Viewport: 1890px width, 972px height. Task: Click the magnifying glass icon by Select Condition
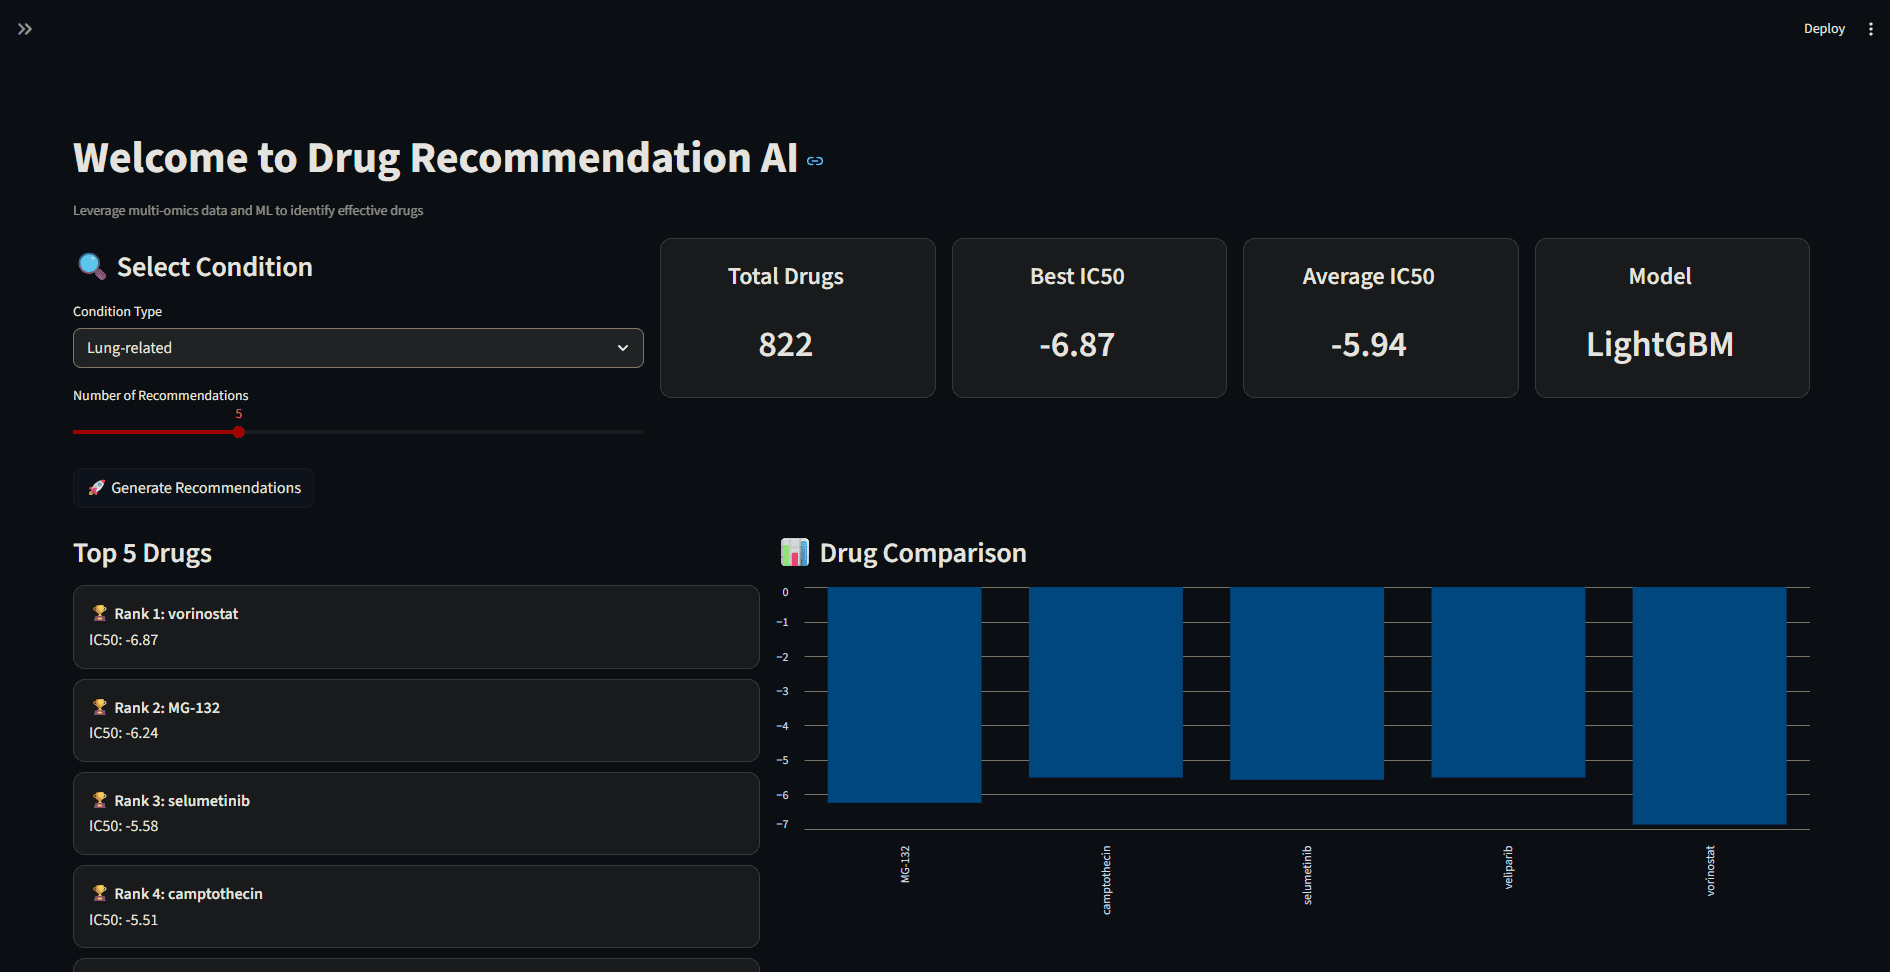91,266
